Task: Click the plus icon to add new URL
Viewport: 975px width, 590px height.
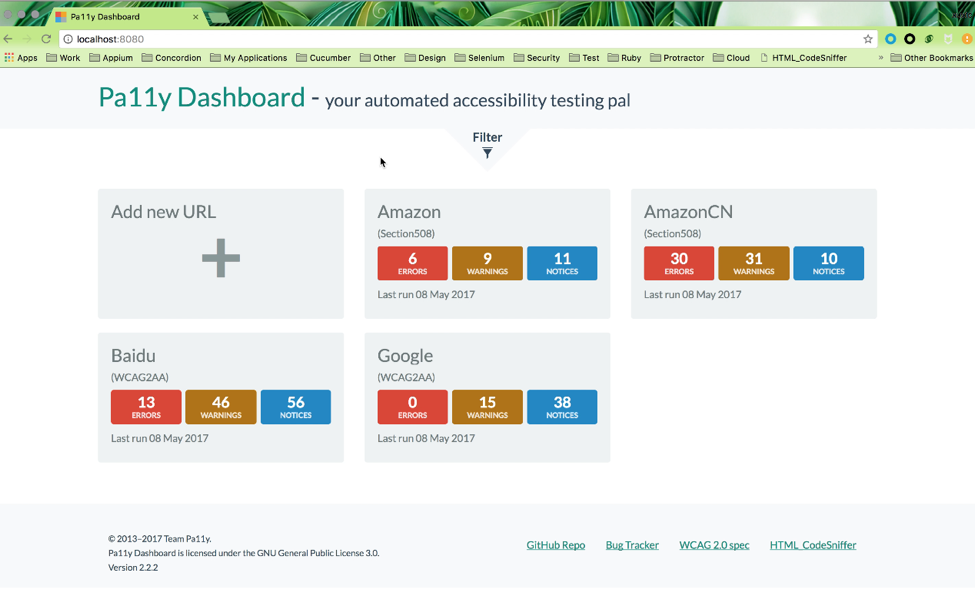Action: (220, 258)
